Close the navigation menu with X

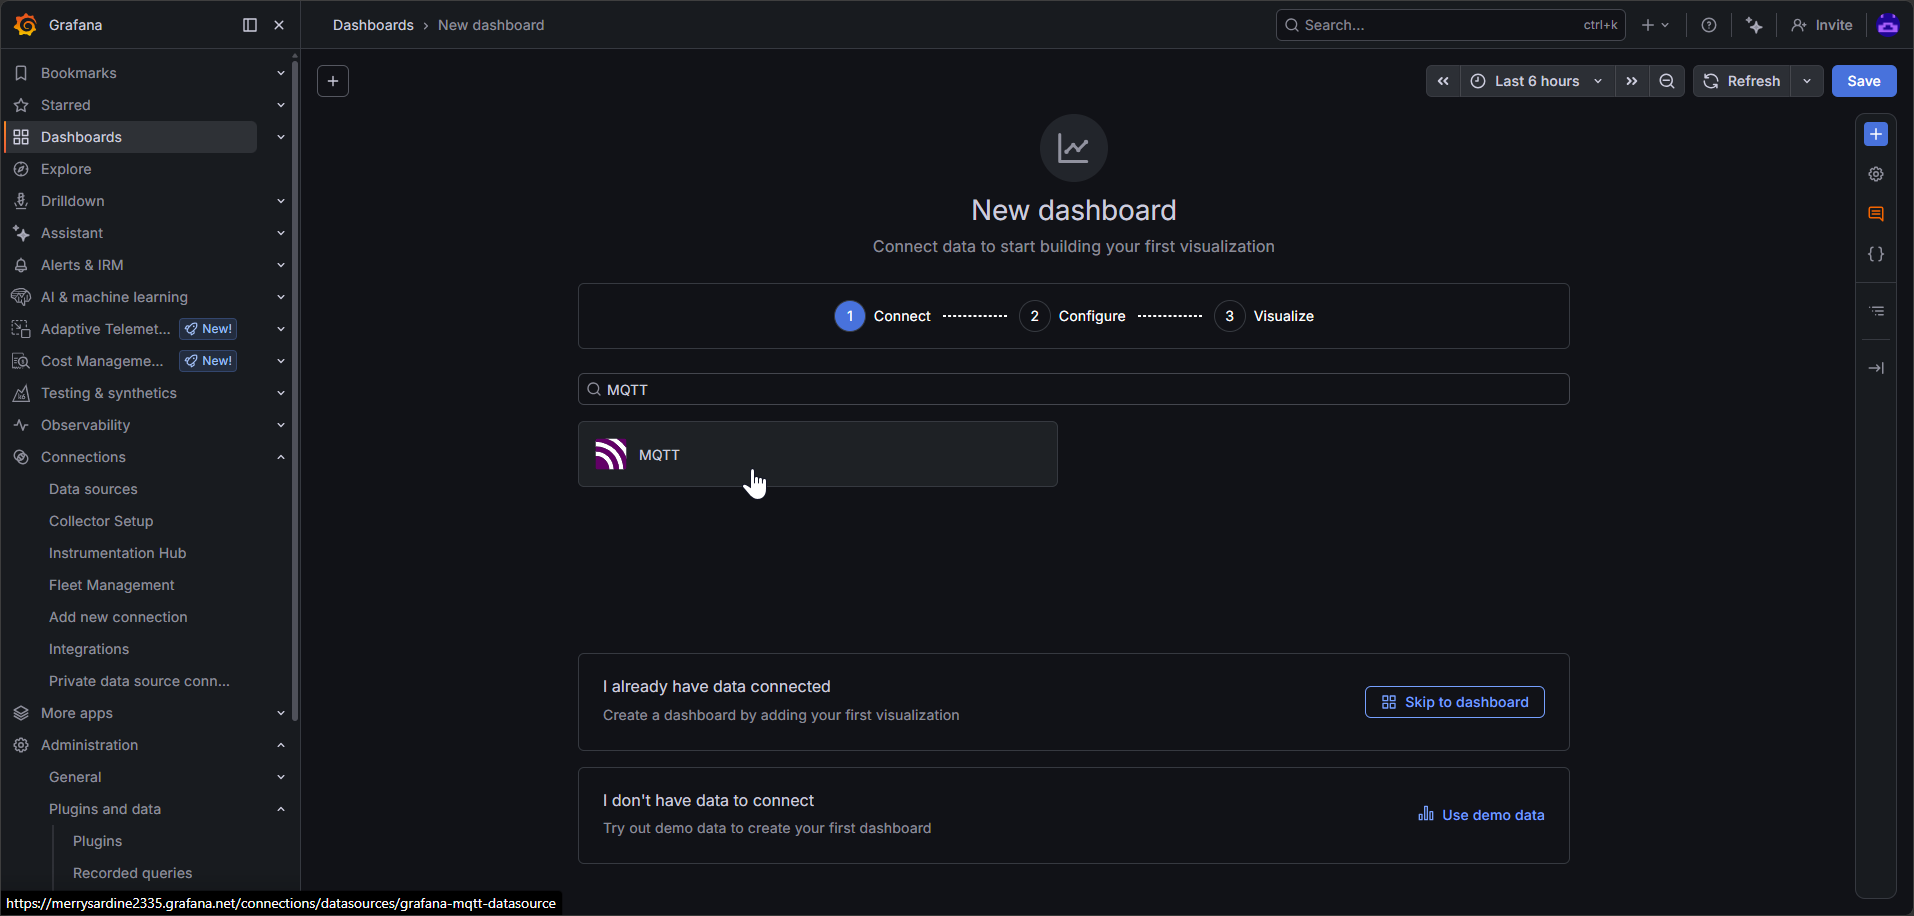(279, 25)
